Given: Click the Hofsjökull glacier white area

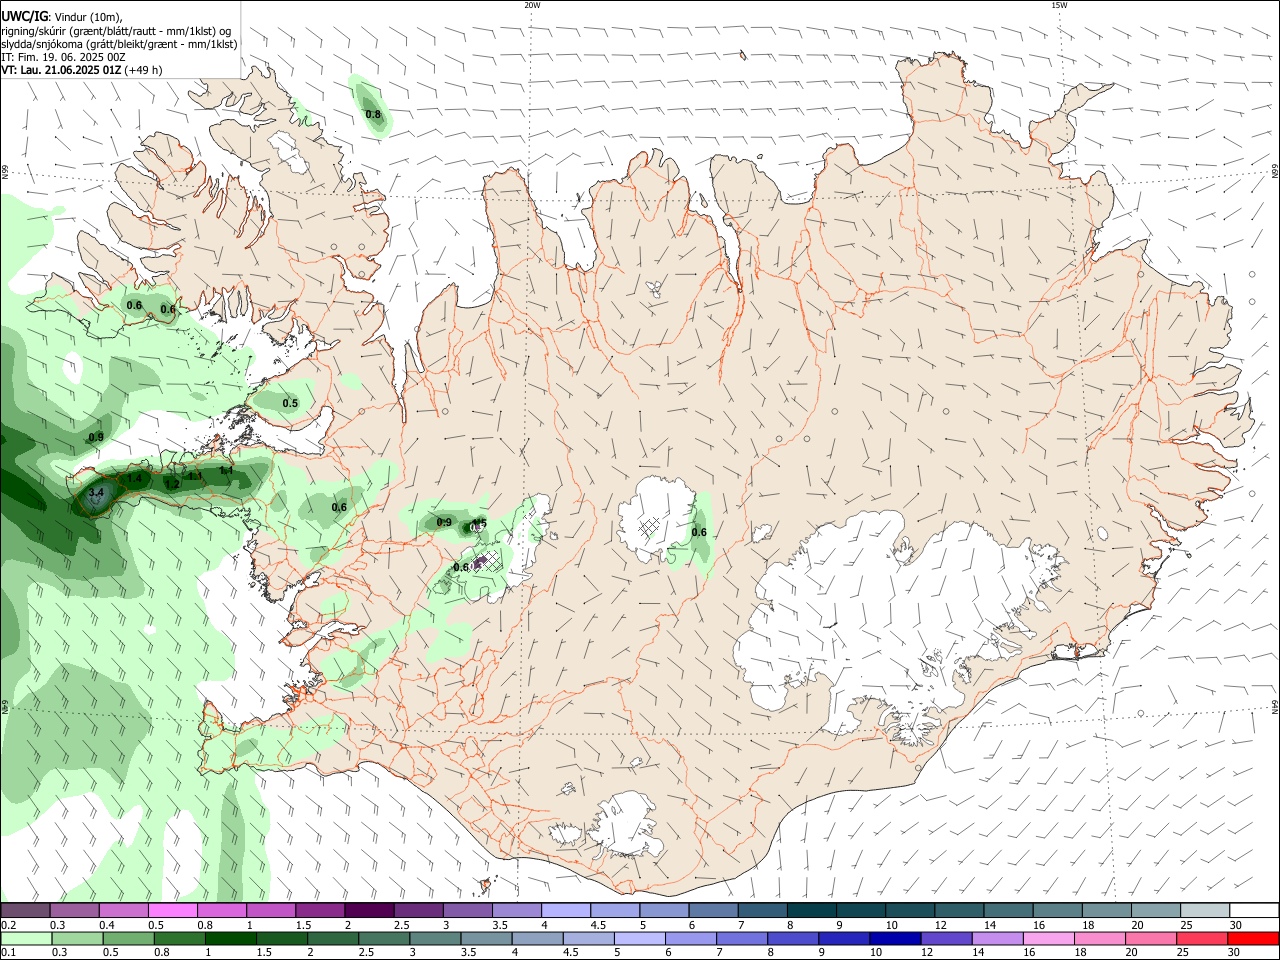Looking at the screenshot, I should pos(657,518).
